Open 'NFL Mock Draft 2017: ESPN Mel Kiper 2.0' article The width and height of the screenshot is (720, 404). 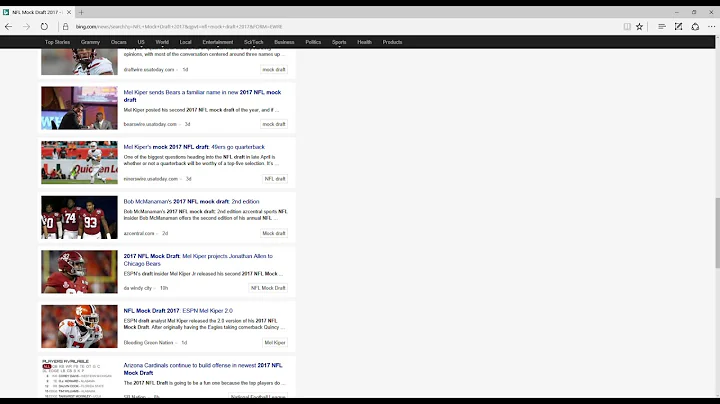(x=178, y=311)
